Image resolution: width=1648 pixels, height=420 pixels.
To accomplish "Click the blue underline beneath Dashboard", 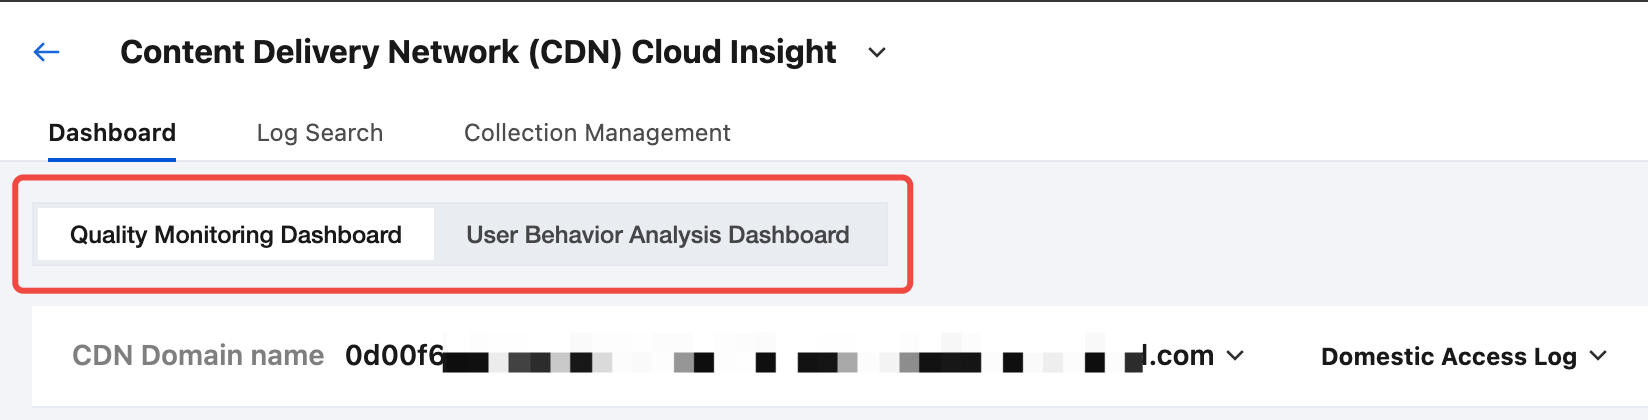I will [x=112, y=159].
